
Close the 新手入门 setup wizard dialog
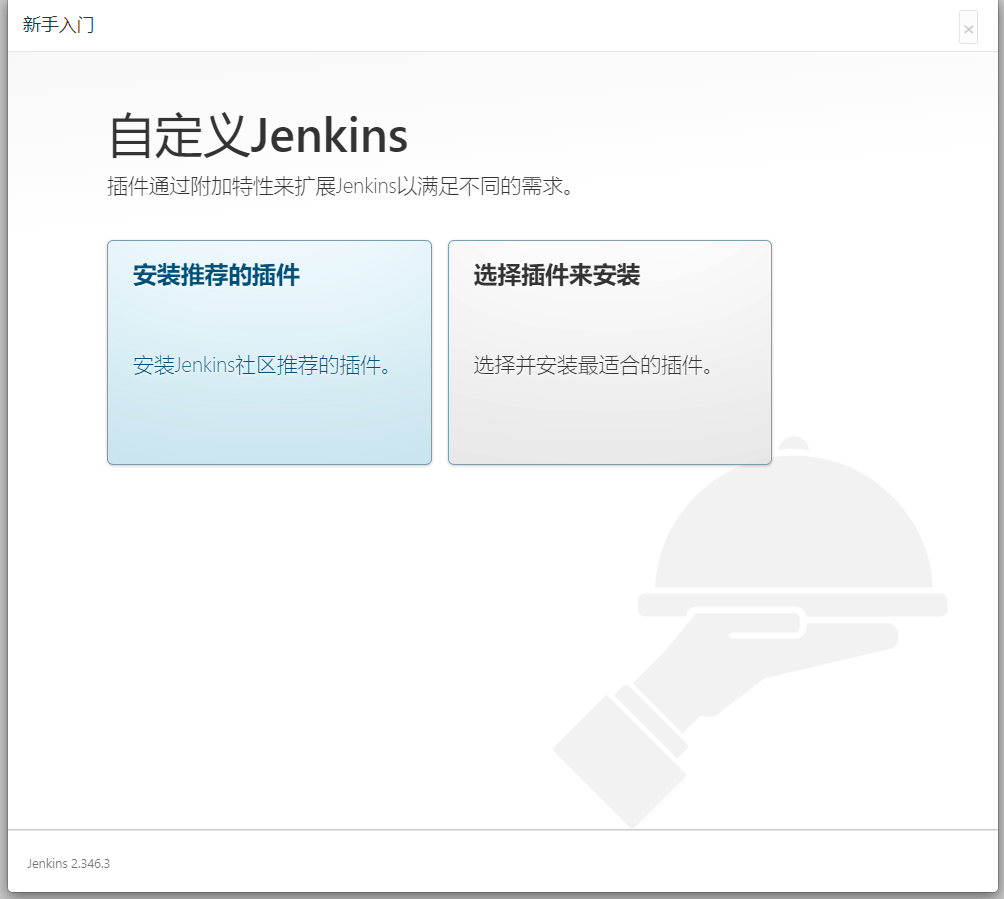(x=968, y=29)
